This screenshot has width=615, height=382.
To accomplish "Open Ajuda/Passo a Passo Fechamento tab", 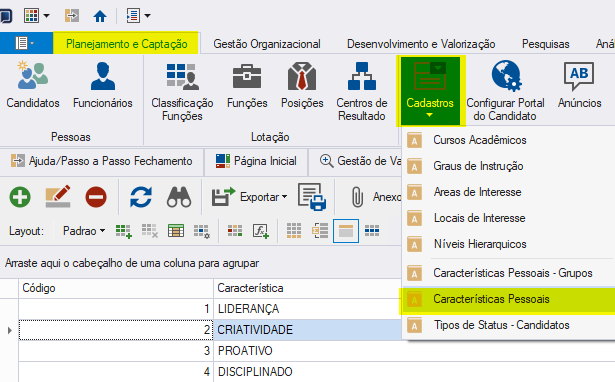I will (102, 161).
